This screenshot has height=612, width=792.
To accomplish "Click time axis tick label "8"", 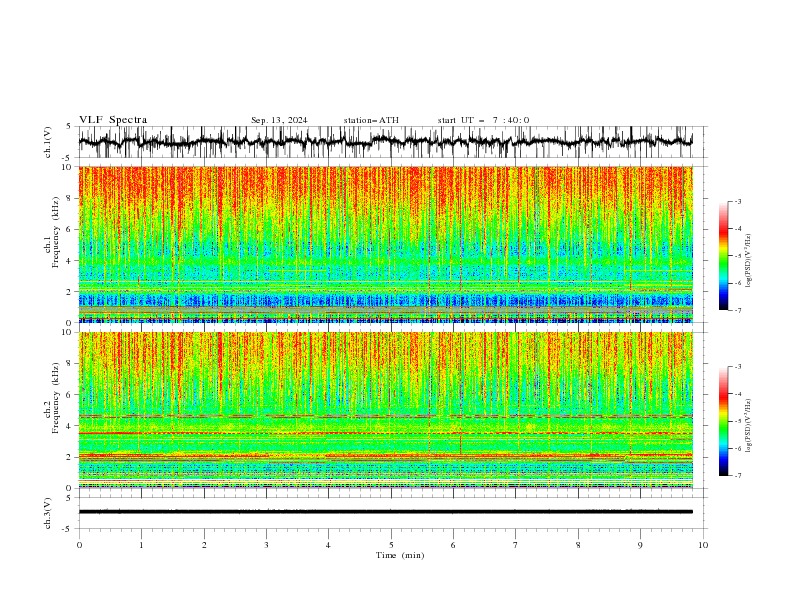I will (x=578, y=545).
